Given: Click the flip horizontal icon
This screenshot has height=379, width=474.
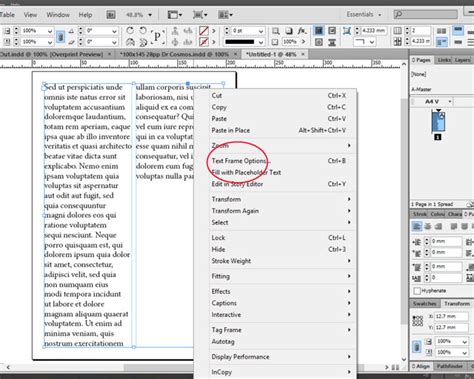Looking at the screenshot, I should click(130, 42).
